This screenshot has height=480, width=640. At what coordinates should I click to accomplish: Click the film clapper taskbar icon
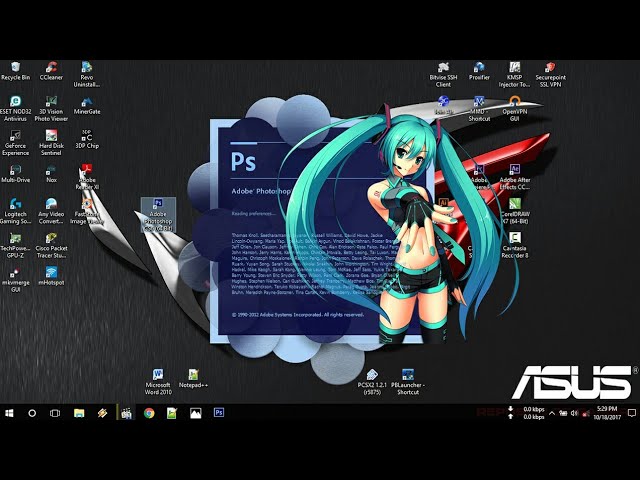[126, 413]
